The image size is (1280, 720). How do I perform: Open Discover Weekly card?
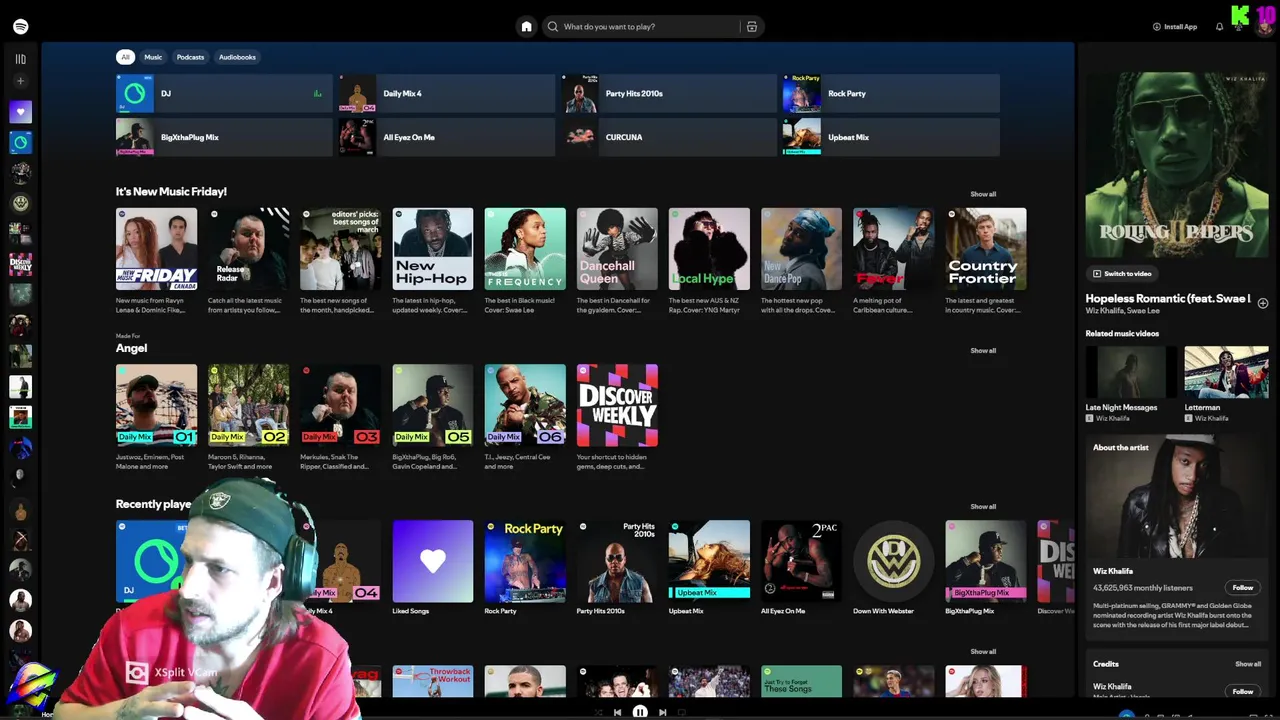[617, 405]
